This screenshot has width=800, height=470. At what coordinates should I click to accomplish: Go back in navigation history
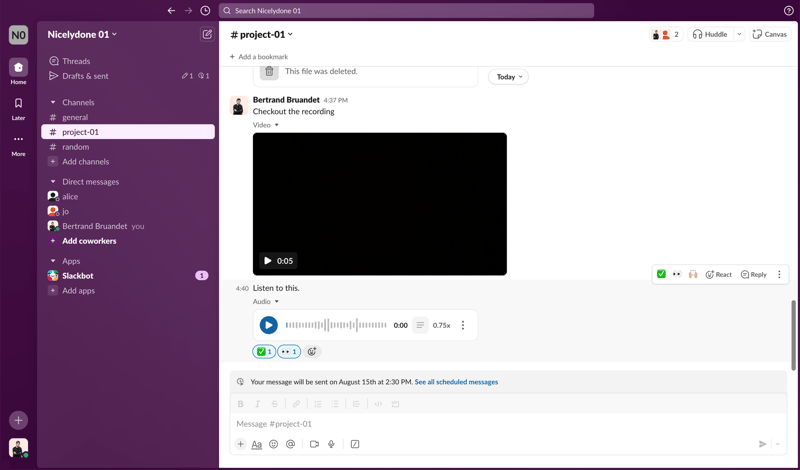tap(171, 11)
